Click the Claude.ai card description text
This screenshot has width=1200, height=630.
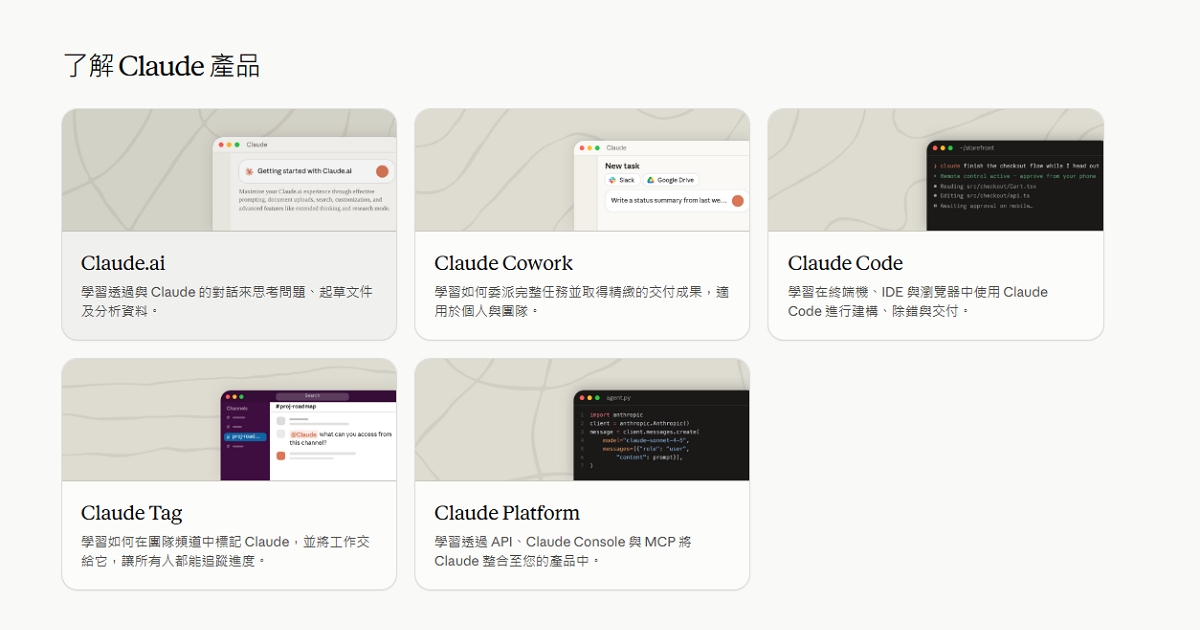pos(227,301)
